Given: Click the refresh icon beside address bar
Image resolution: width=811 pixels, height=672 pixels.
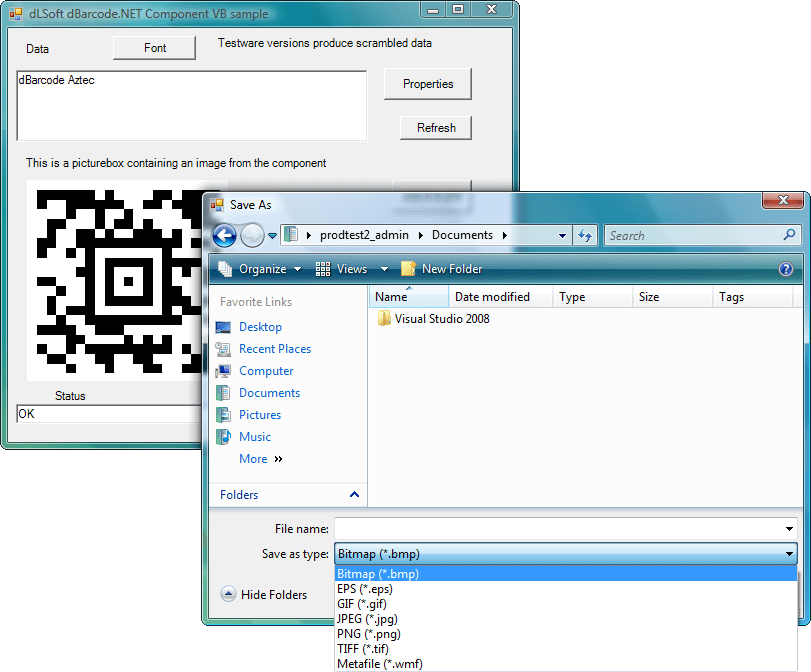Looking at the screenshot, I should point(585,235).
